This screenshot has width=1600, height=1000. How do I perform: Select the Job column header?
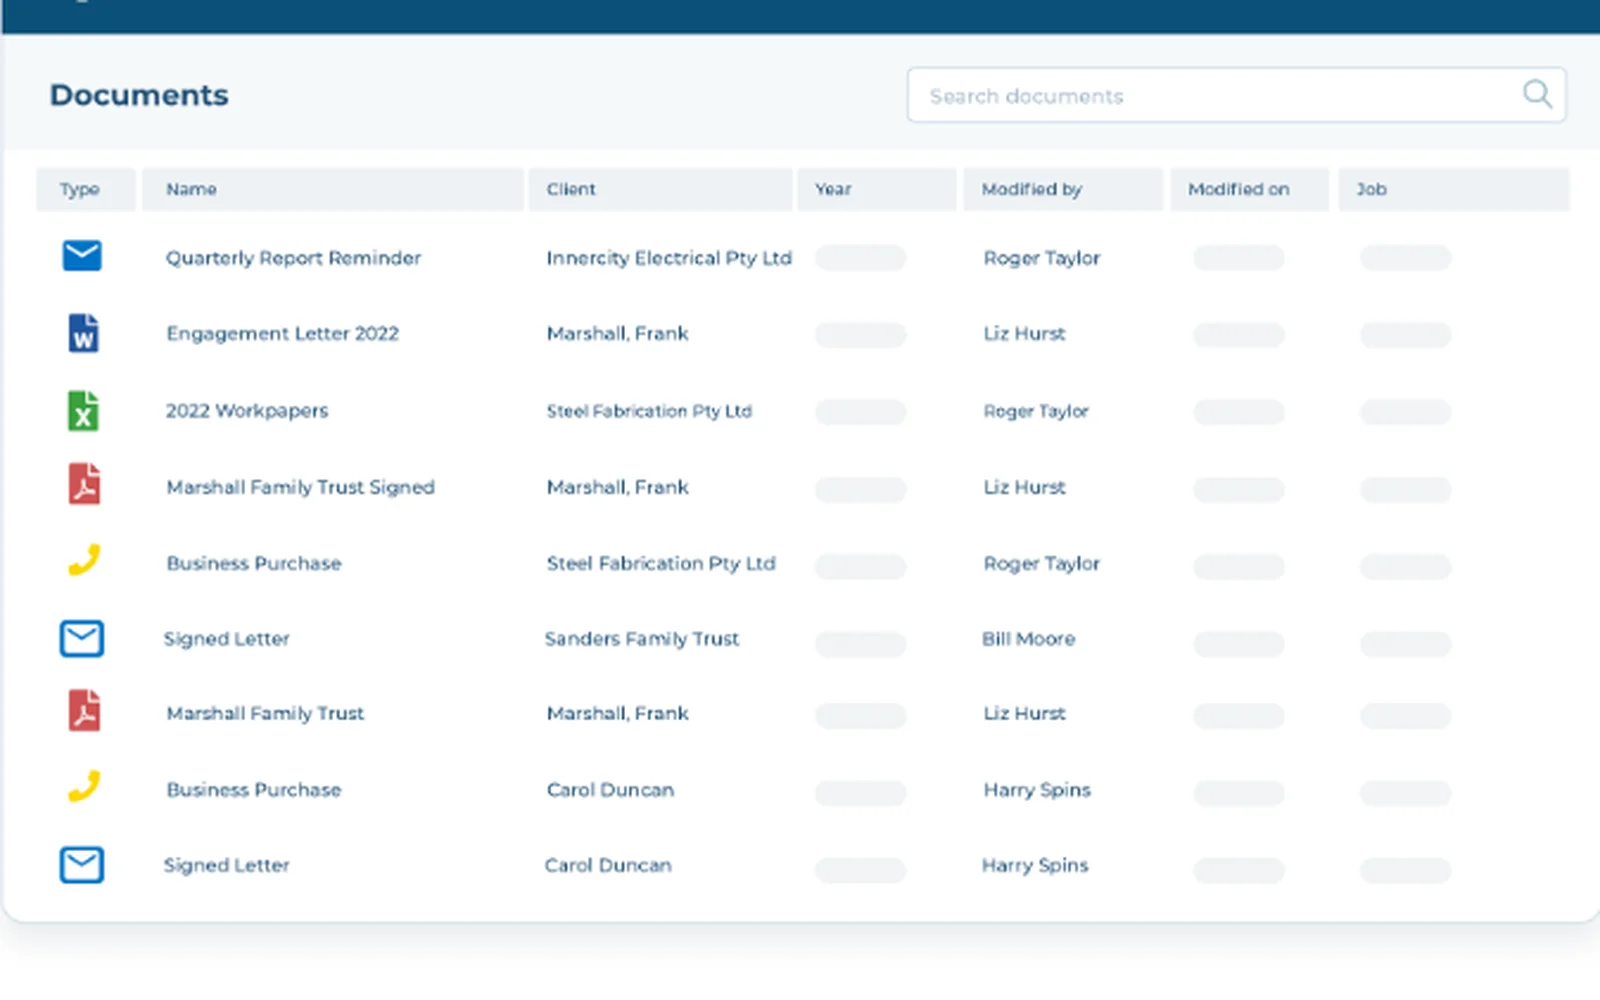tap(1454, 189)
